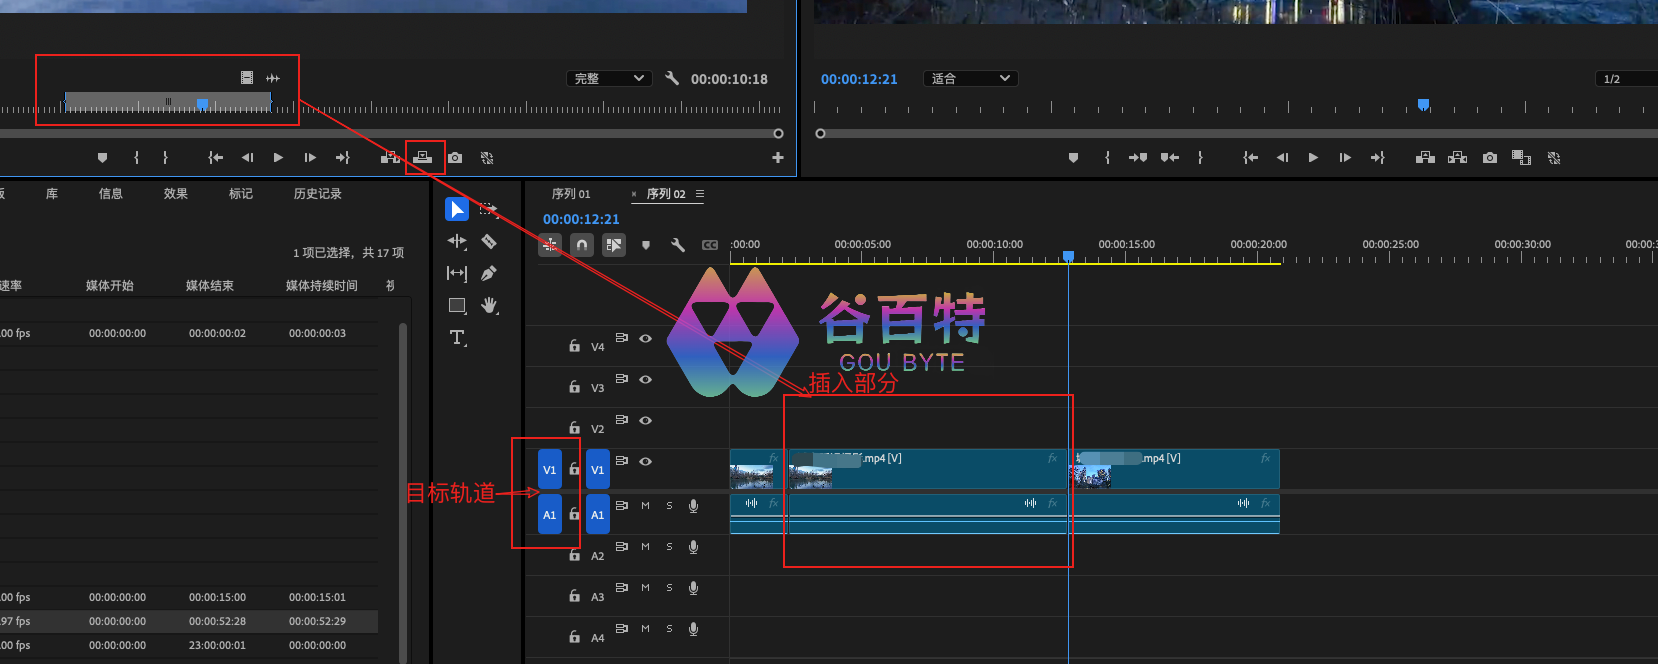Image resolution: width=1658 pixels, height=664 pixels.
Task: Select the Hand tool
Action: 489,305
